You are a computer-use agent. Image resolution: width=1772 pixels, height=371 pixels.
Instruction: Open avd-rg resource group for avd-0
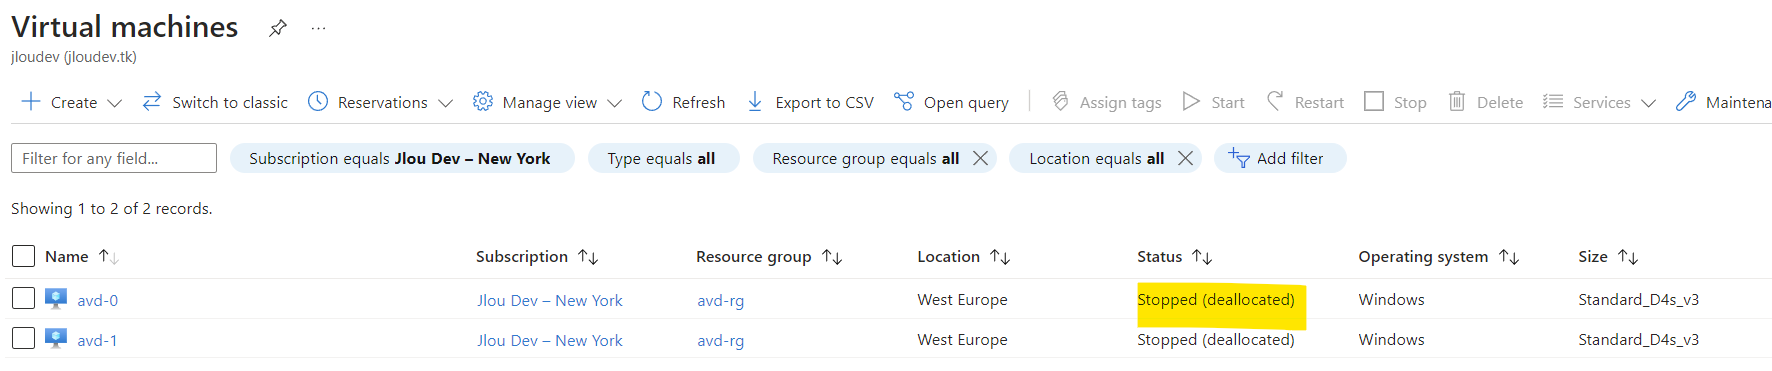point(721,300)
